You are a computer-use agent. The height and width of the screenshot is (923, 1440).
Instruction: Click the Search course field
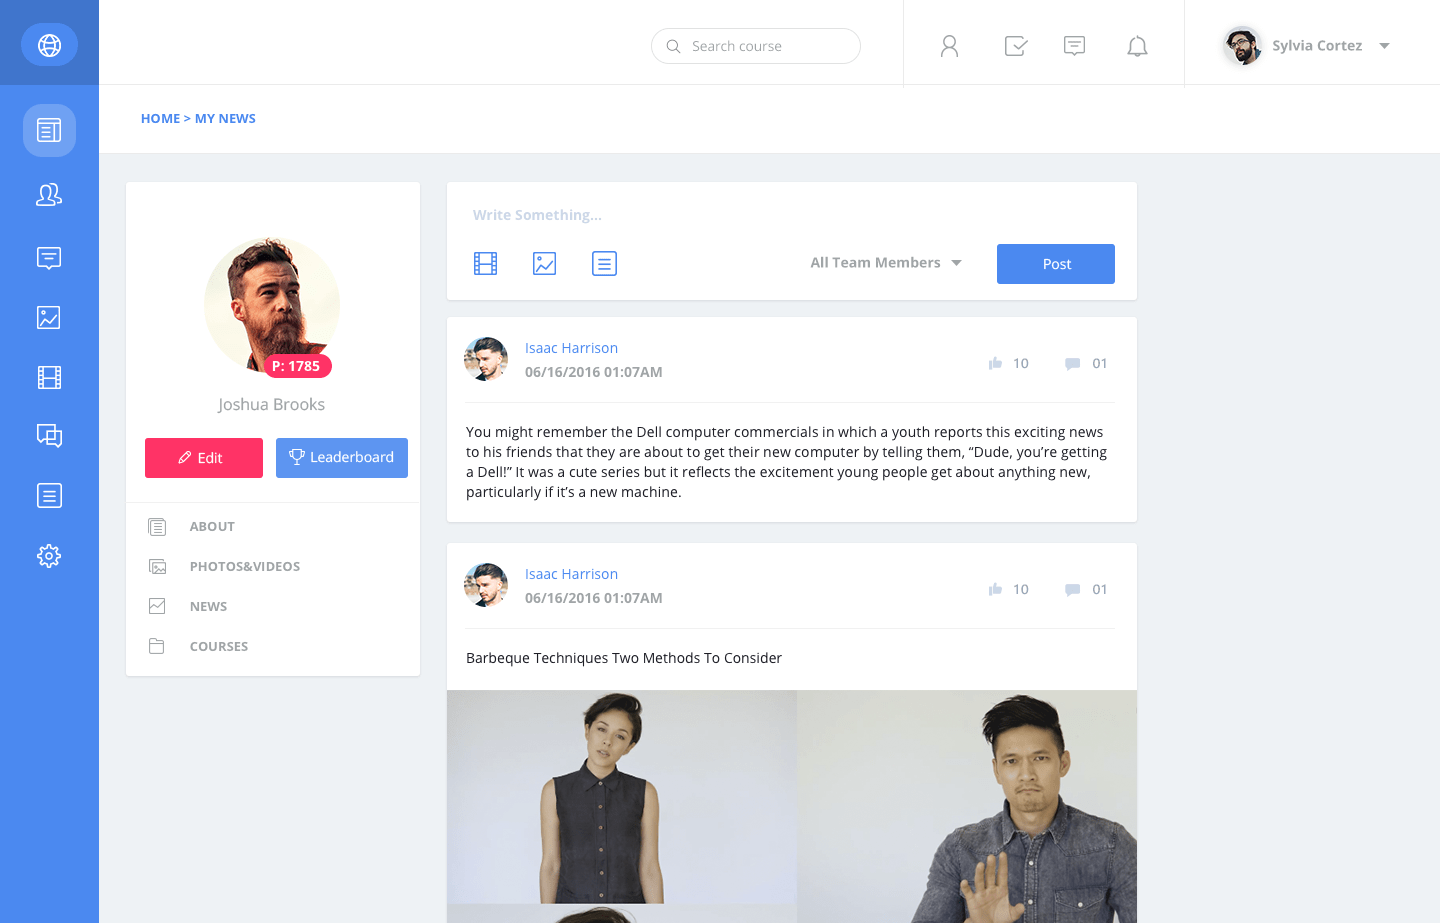756,46
